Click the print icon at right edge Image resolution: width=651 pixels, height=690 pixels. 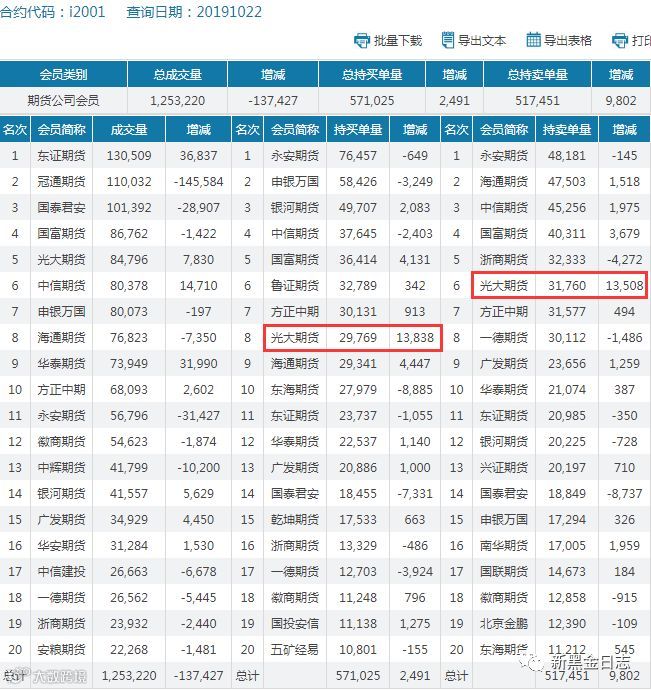[620, 40]
